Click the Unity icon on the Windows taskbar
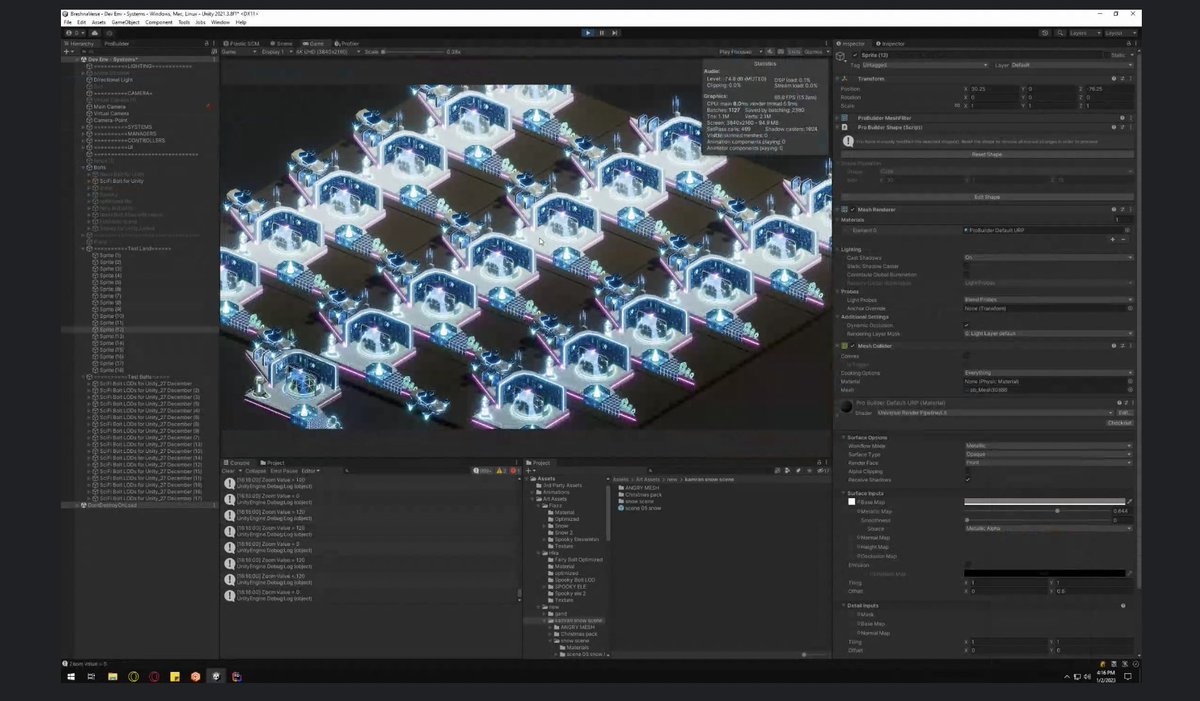Viewport: 1200px width, 701px height. [215, 677]
